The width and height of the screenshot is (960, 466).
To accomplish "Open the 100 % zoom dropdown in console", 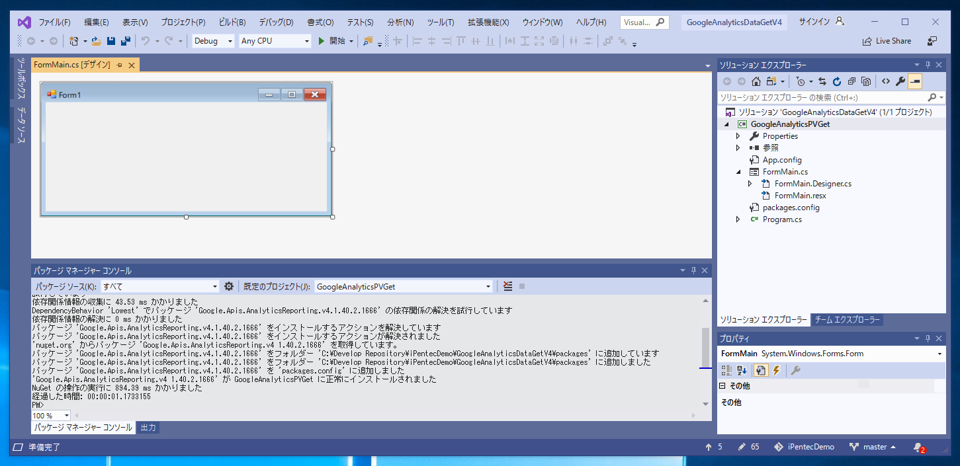I will 51,415.
